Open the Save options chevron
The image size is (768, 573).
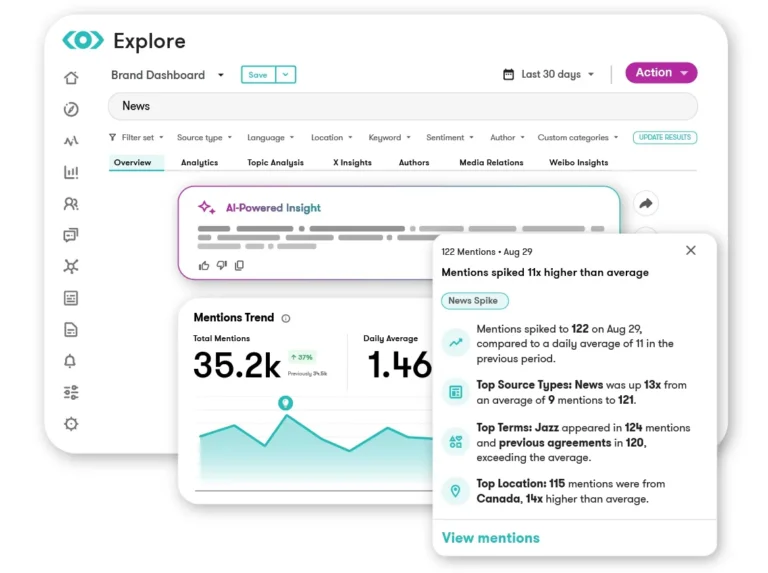286,74
